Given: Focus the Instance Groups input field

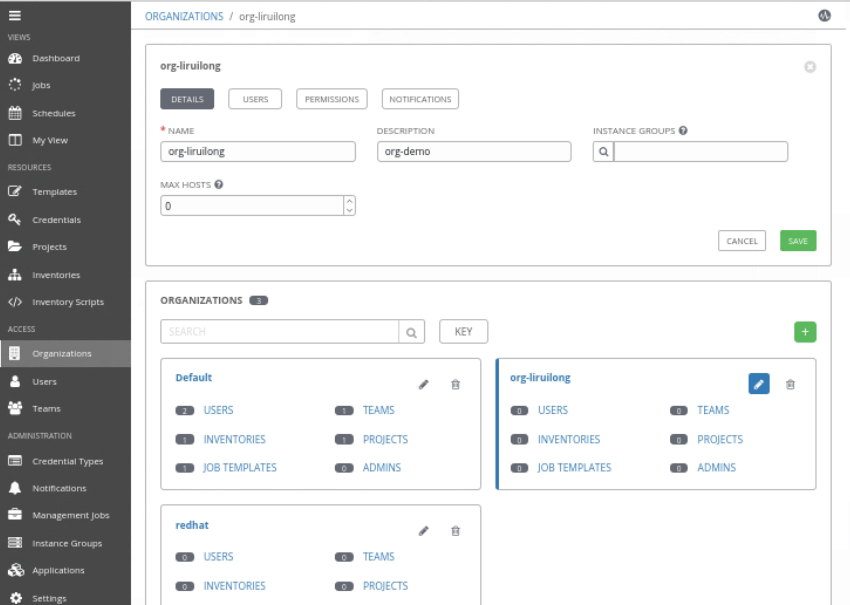Looking at the screenshot, I should [x=700, y=152].
